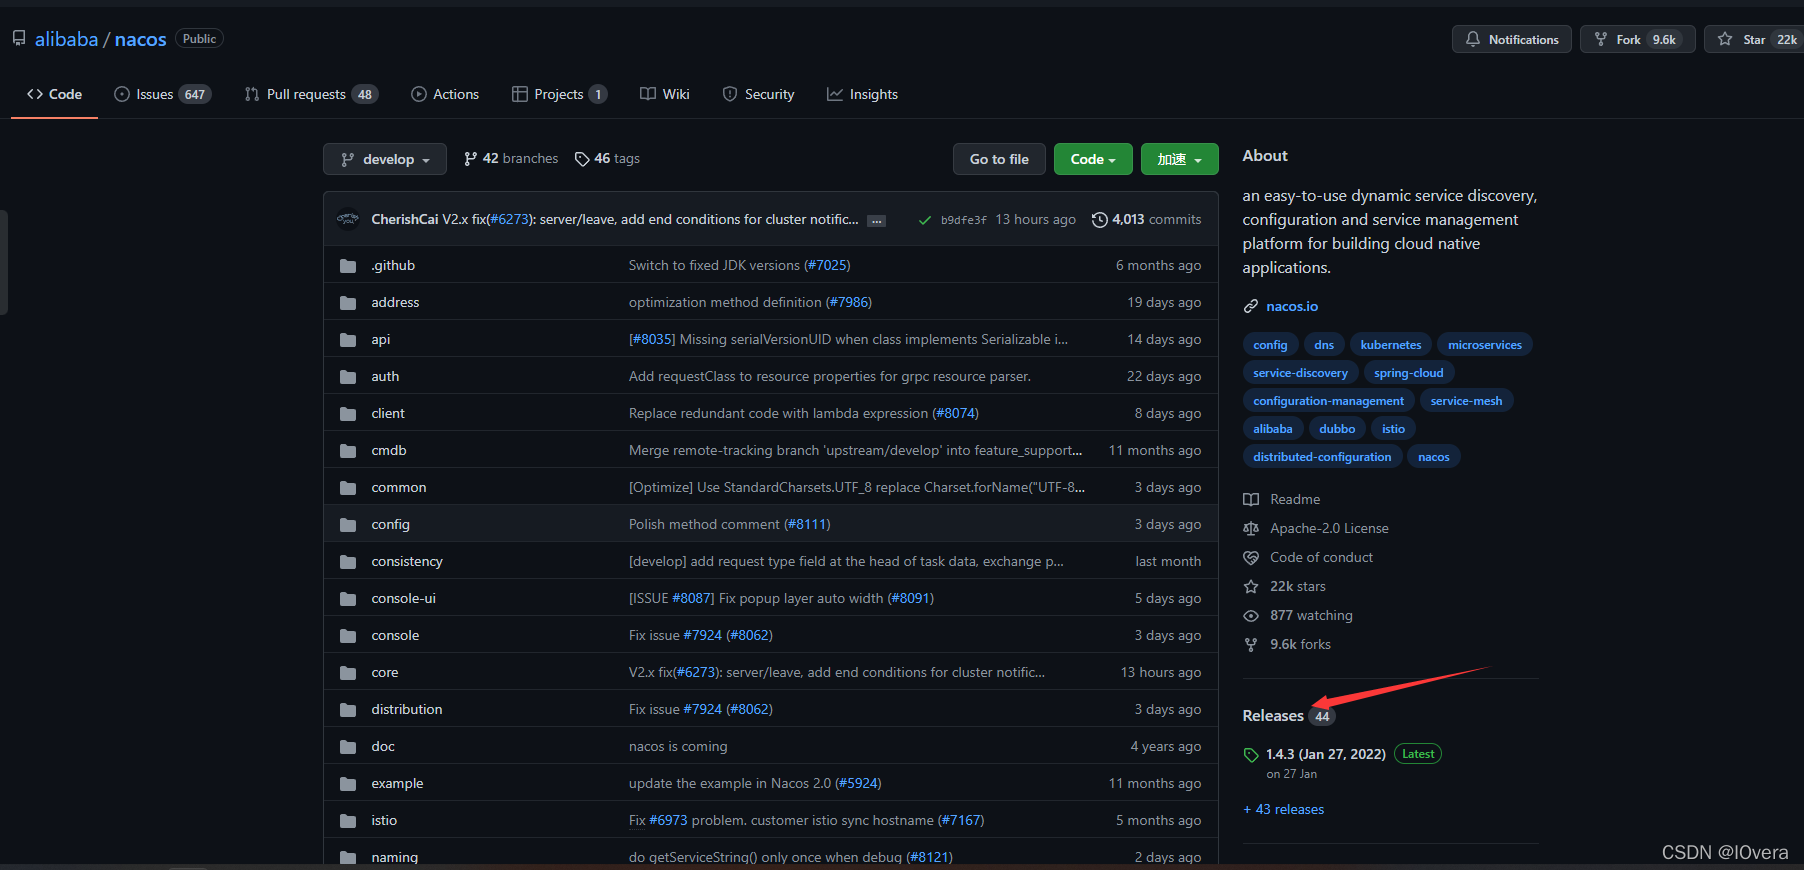The width and height of the screenshot is (1804, 870).
Task: Open the Projects tab
Action: tap(559, 94)
